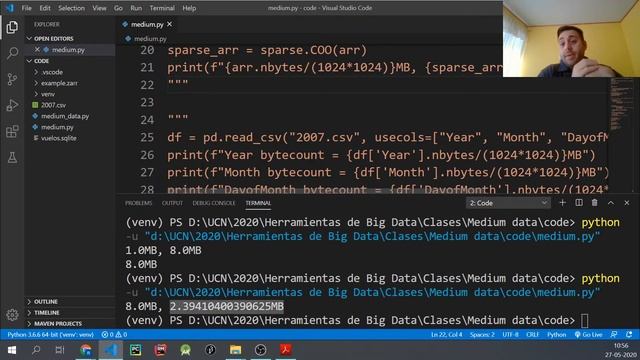Expand the example.zarr folder
The height and width of the screenshot is (360, 640).
69,83
